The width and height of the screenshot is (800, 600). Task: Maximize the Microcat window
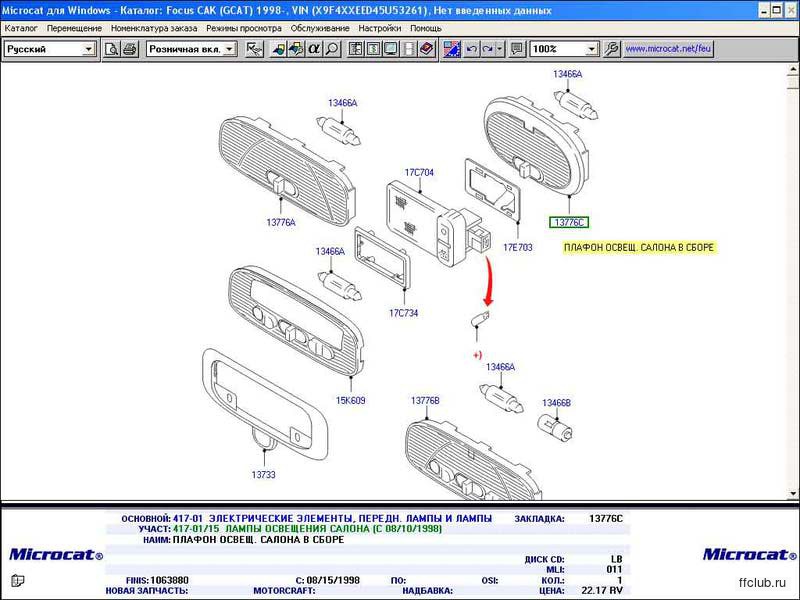click(777, 10)
